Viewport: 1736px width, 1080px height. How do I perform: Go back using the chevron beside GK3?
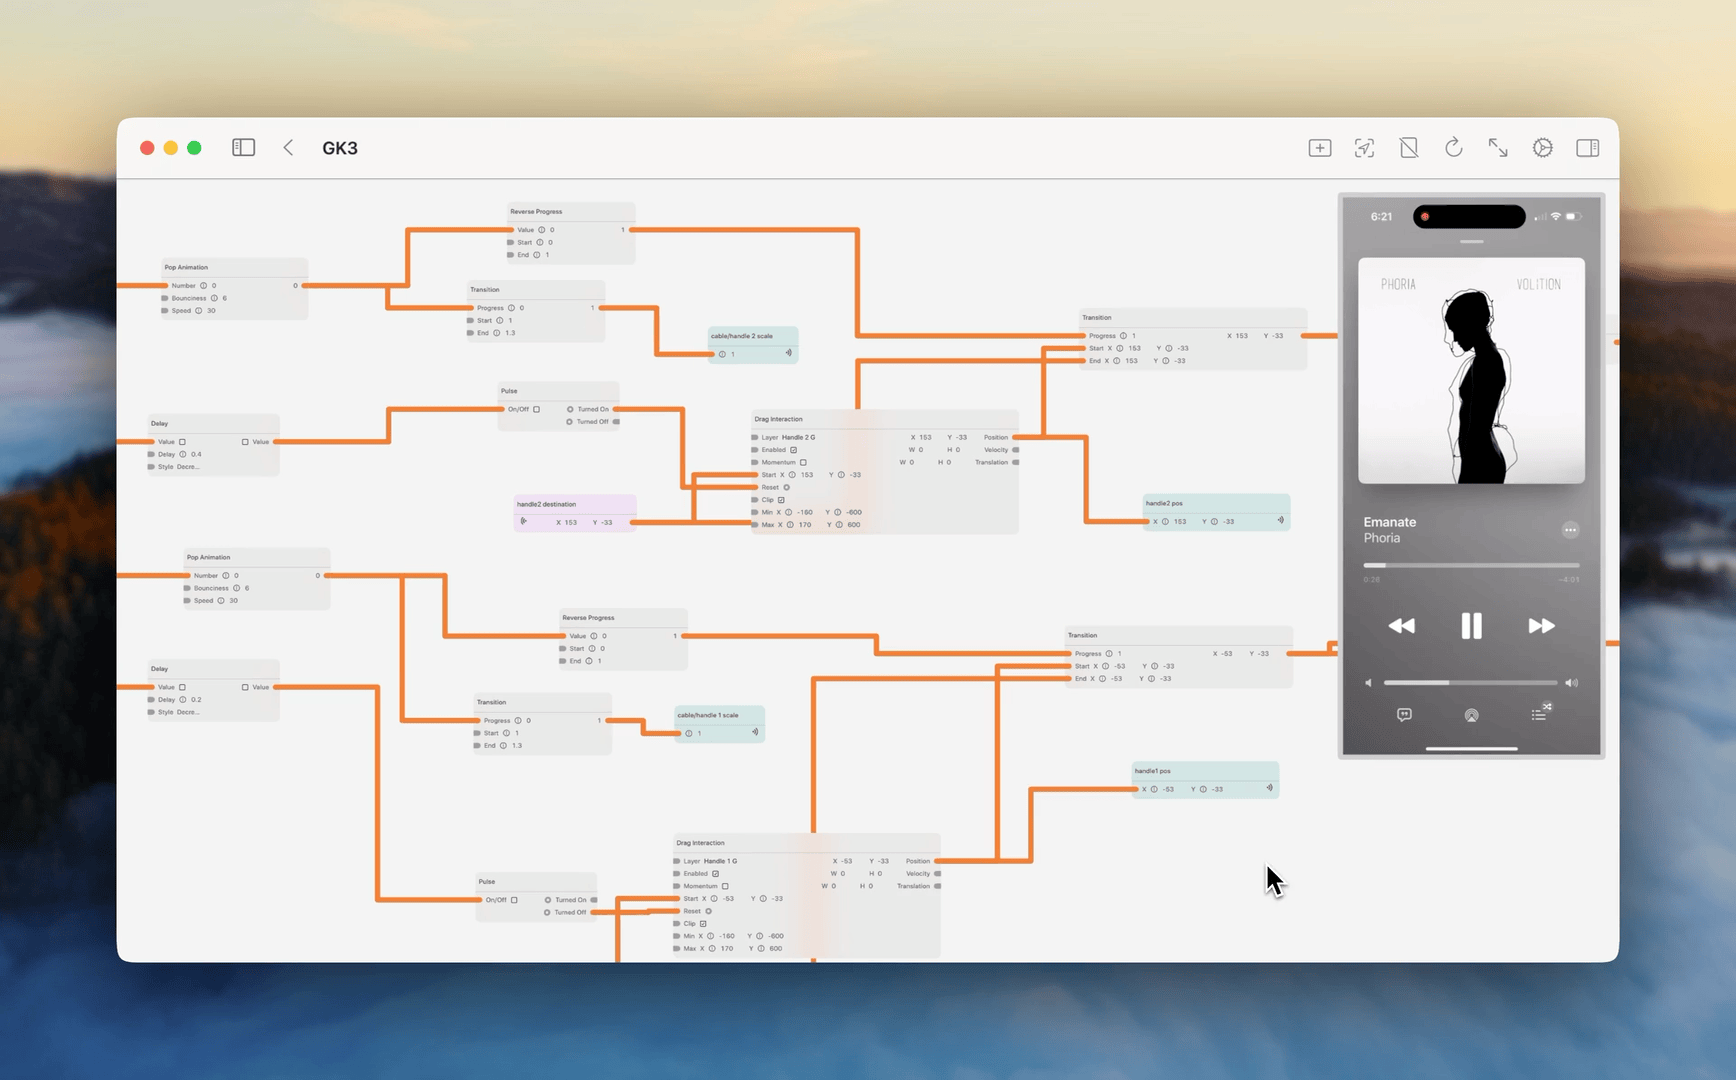tap(288, 148)
